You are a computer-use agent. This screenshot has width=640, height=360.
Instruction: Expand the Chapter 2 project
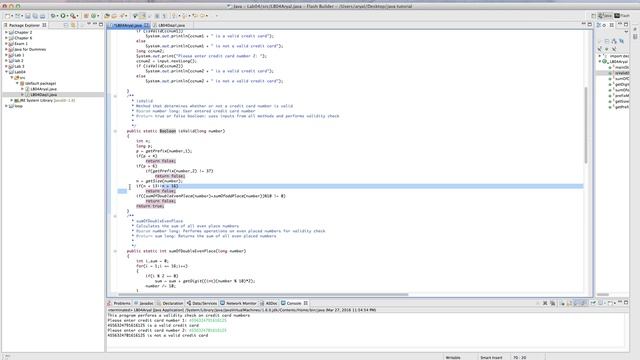click(x=6, y=32)
